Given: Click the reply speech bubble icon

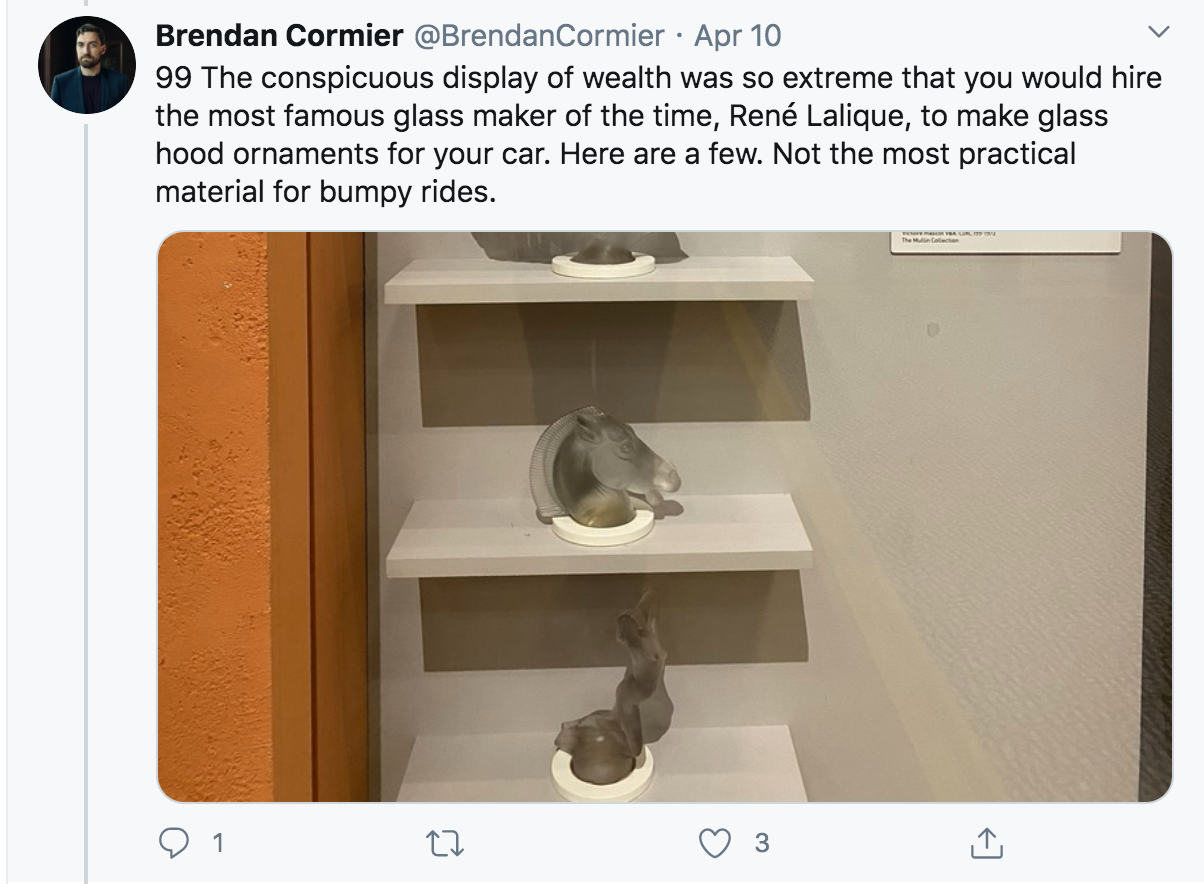Looking at the screenshot, I should click(174, 843).
